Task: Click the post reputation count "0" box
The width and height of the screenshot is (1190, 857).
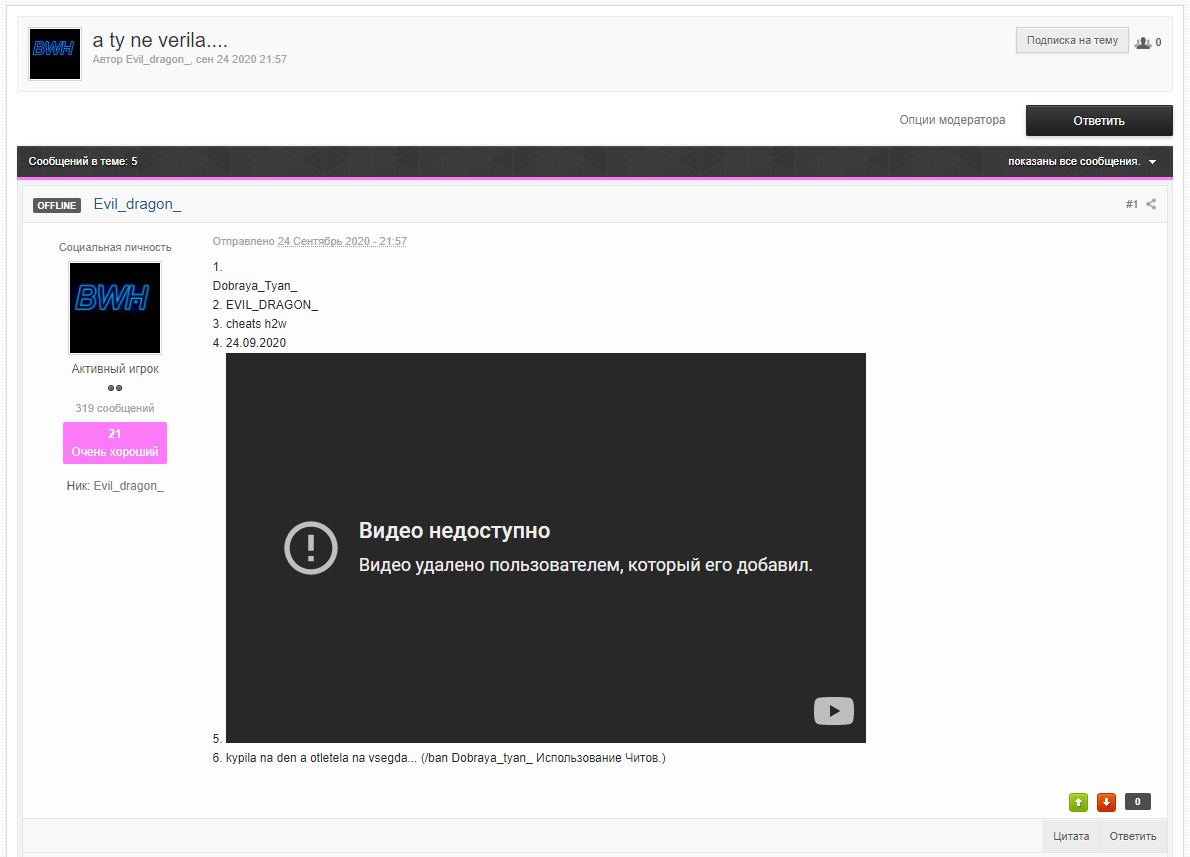Action: pyautogui.click(x=1137, y=802)
